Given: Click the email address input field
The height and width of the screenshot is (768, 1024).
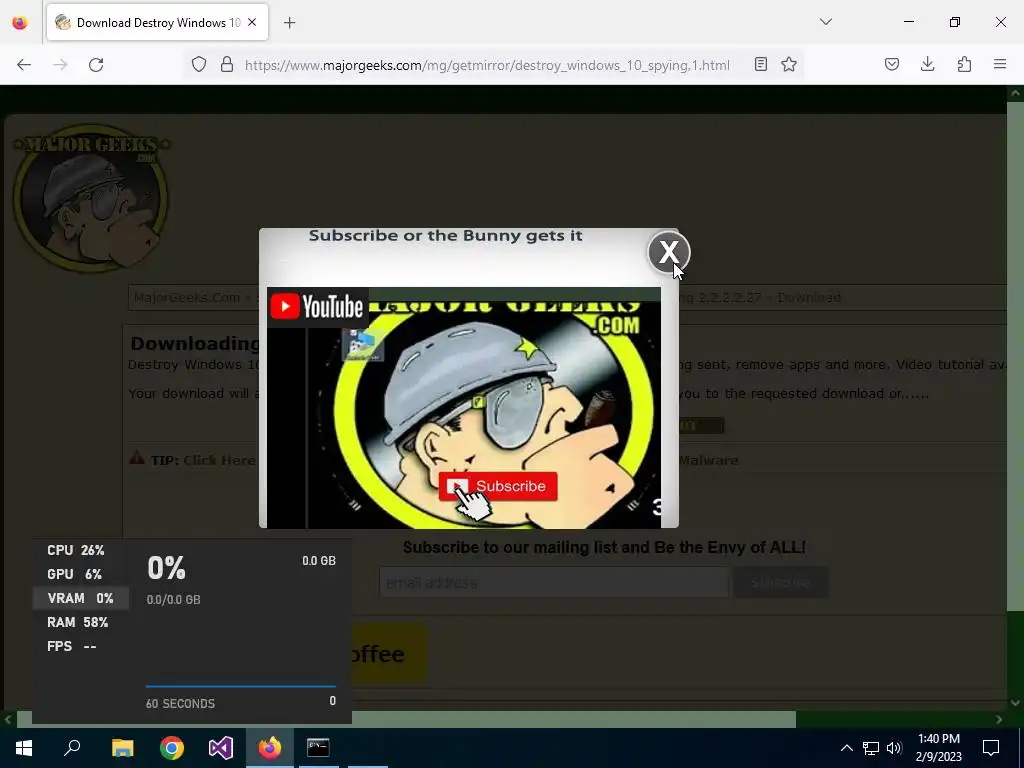Looking at the screenshot, I should [x=554, y=582].
